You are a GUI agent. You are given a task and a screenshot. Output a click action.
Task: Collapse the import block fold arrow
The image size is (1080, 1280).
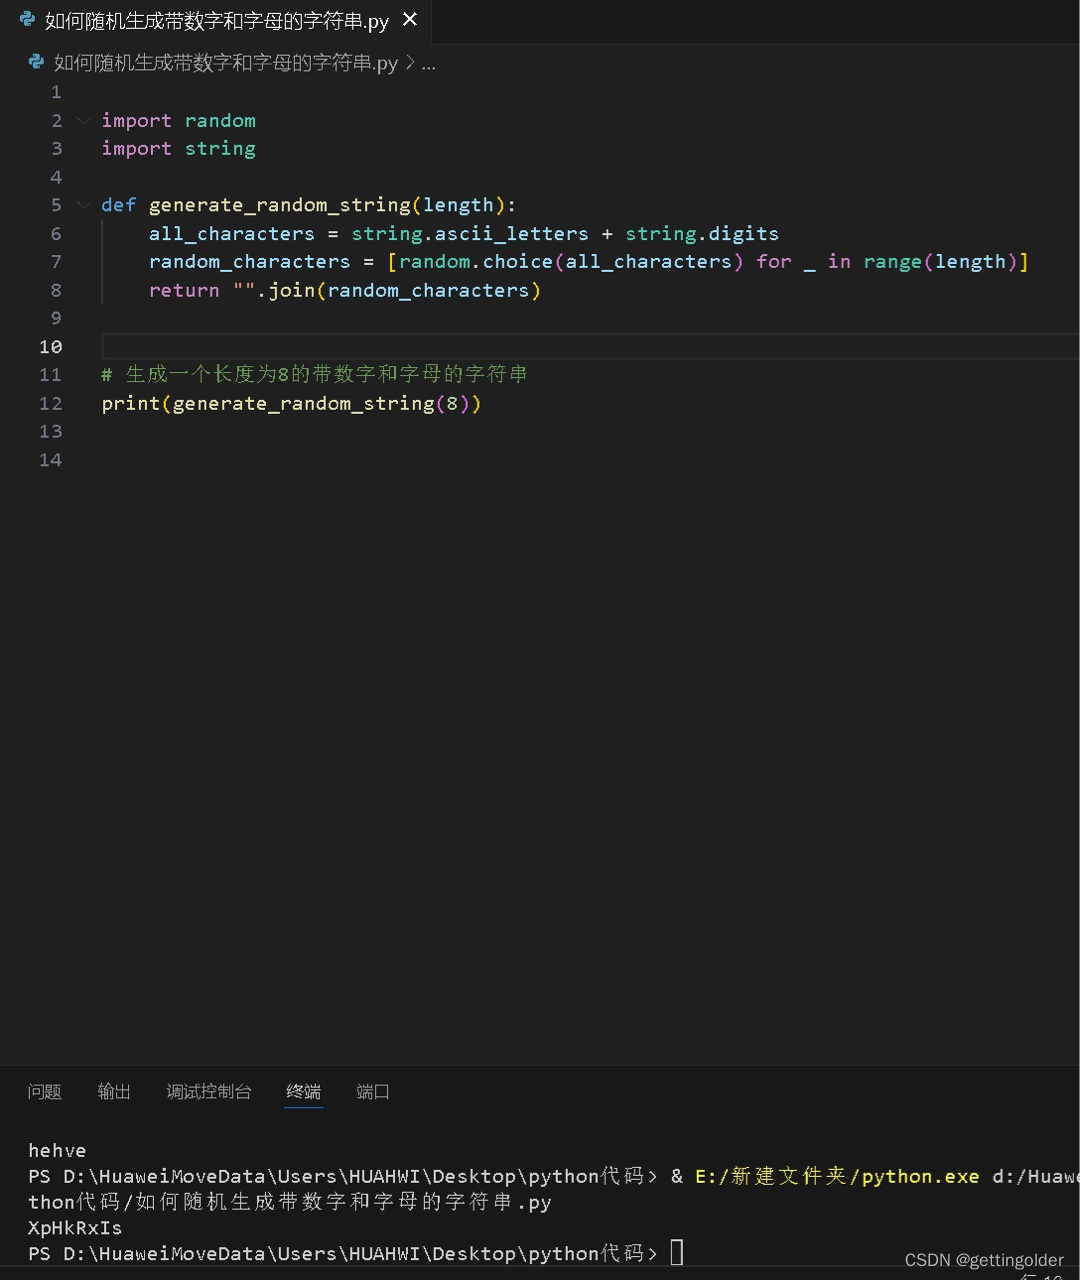point(83,120)
